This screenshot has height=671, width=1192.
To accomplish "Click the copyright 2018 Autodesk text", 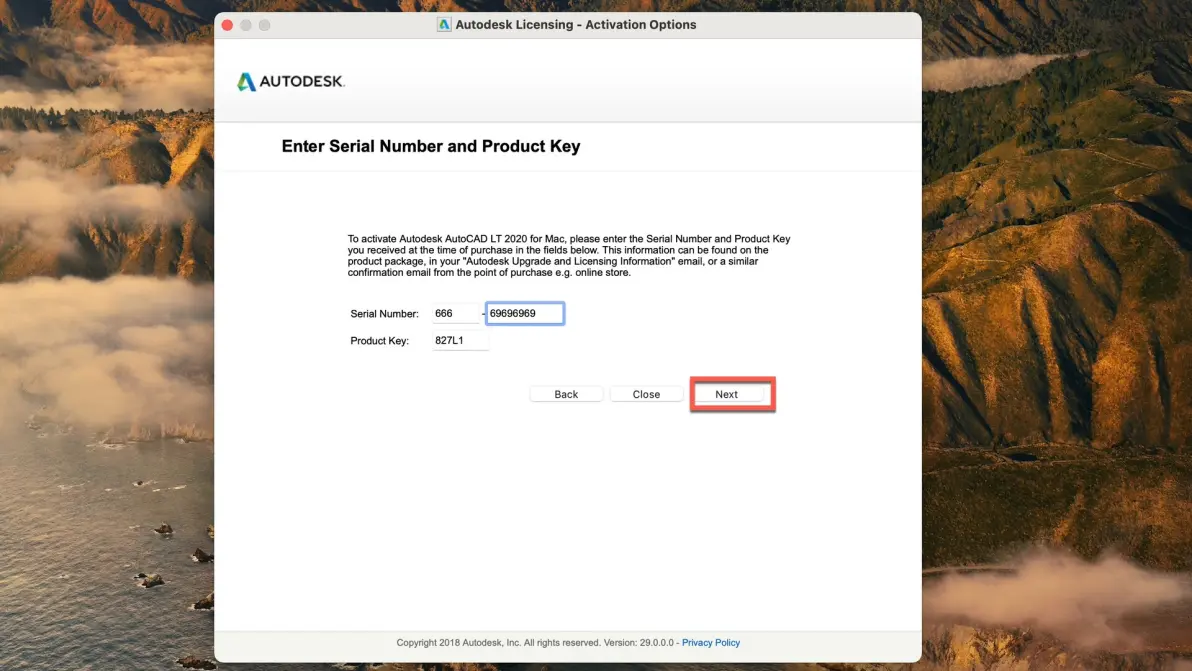I will coord(535,643).
